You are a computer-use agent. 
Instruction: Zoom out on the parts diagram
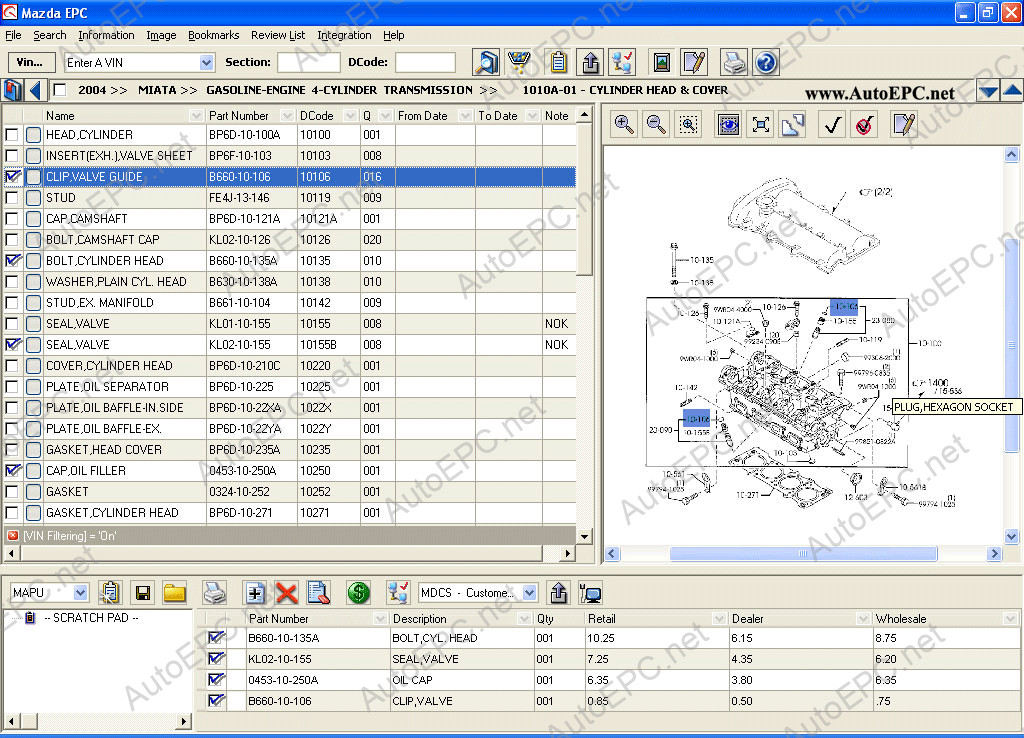click(656, 124)
